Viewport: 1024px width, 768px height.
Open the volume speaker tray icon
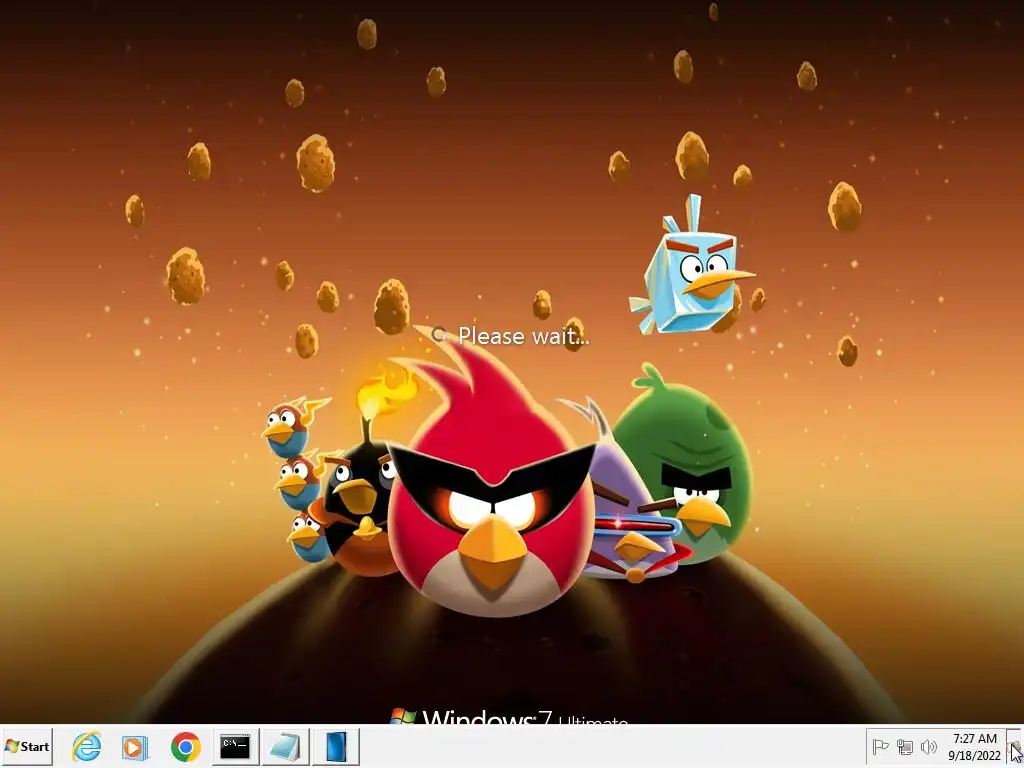(x=928, y=746)
